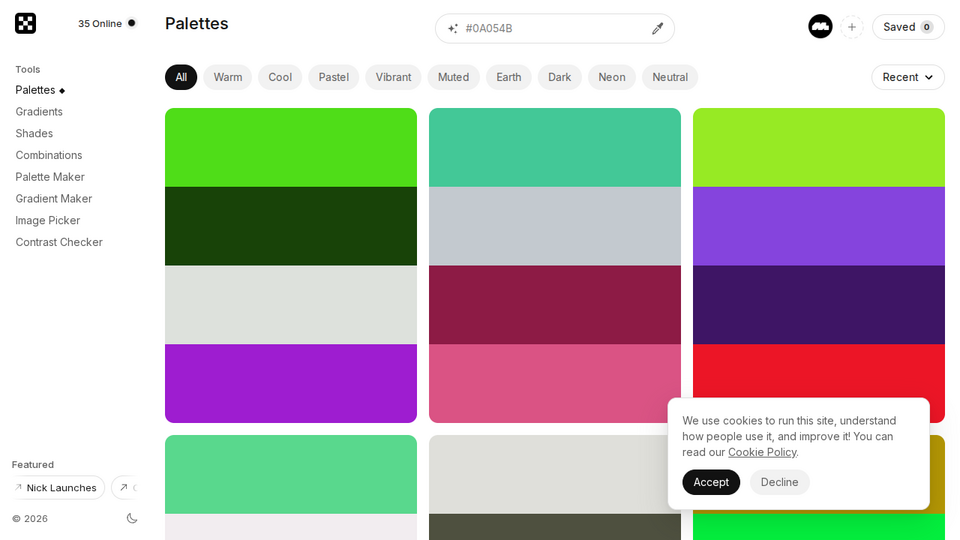Open Contrast Checker in sidebar
Screen dimensions: 960x540
pyautogui.click(x=59, y=242)
